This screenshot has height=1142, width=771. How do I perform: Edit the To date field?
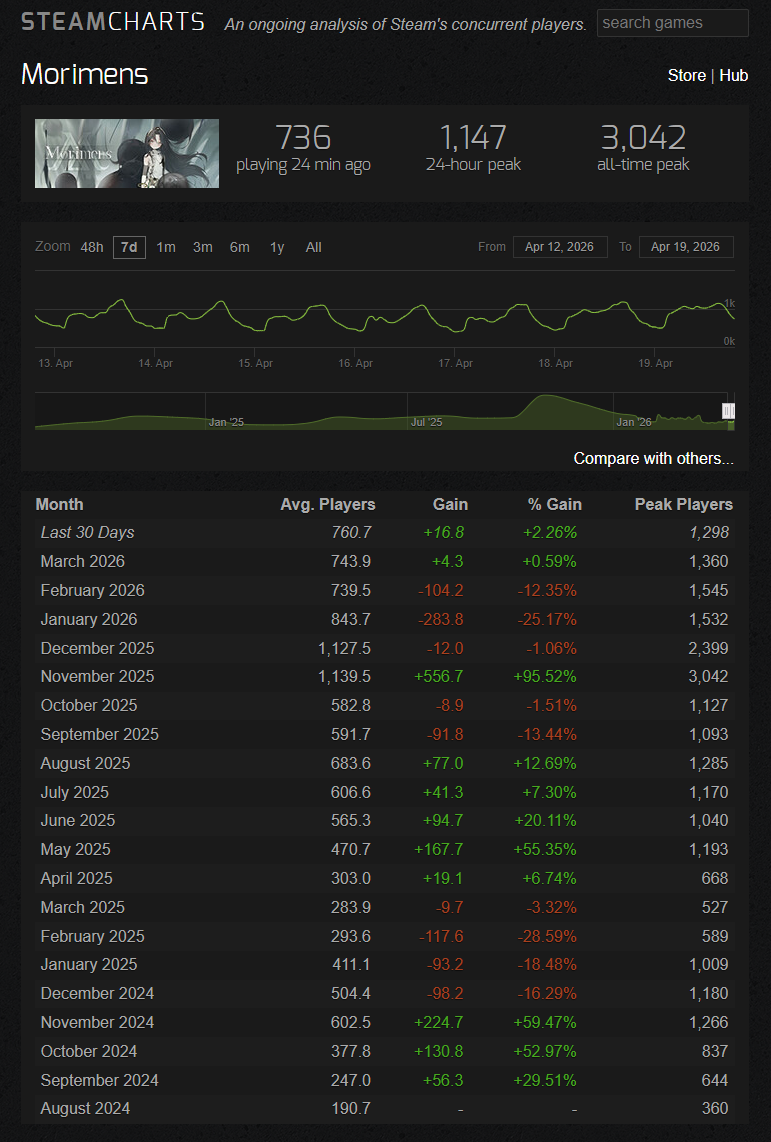click(686, 247)
